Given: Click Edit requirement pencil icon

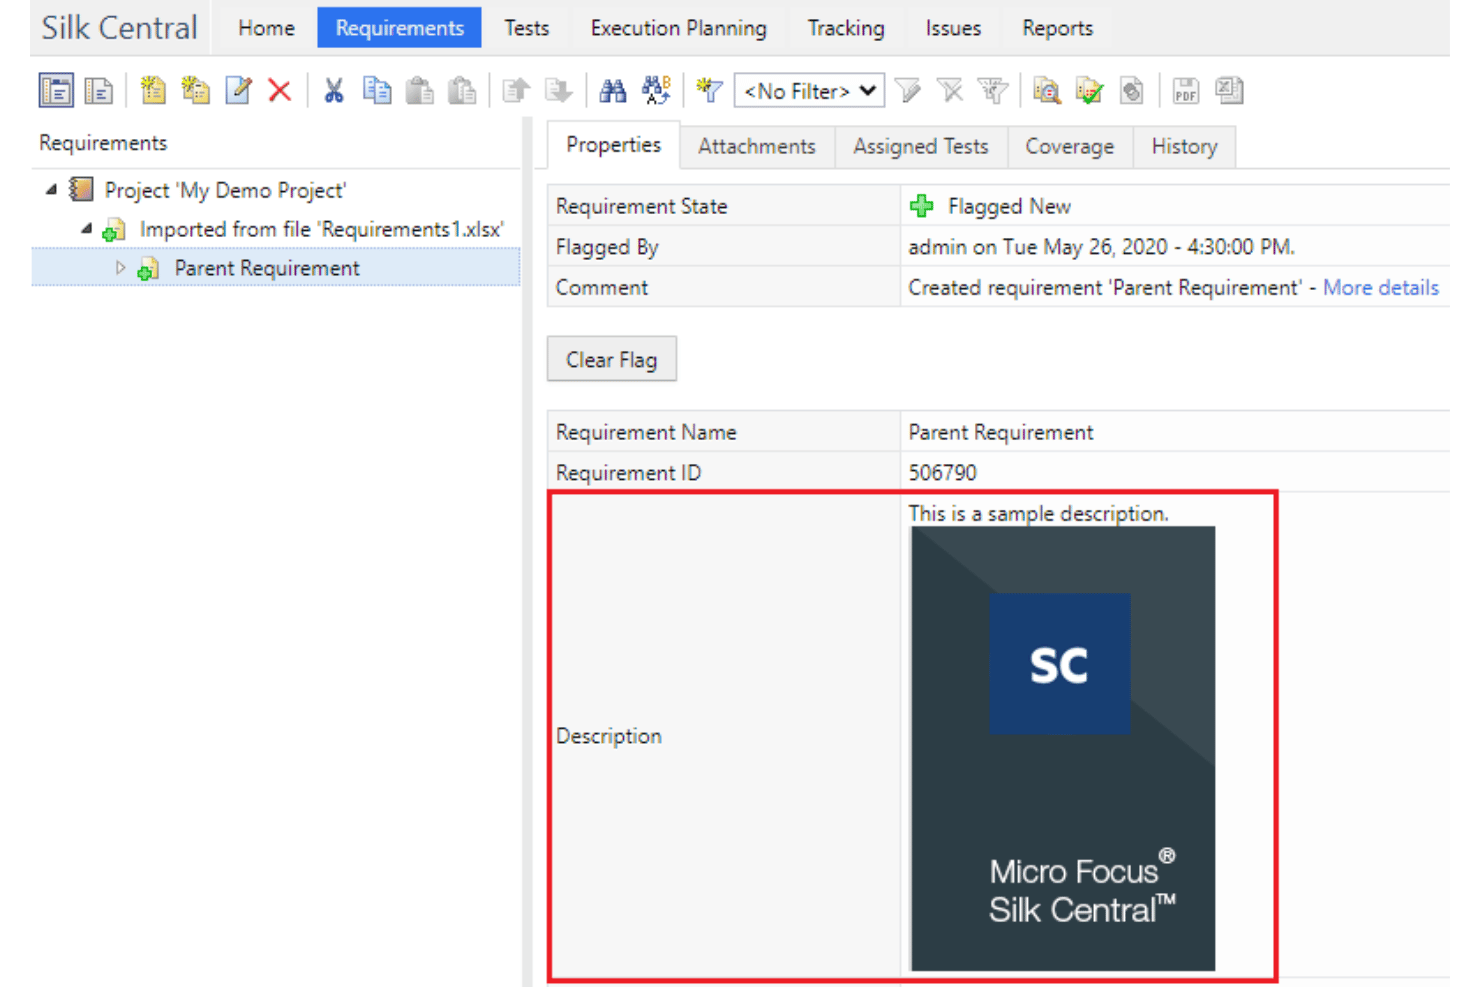Looking at the screenshot, I should pos(238,91).
